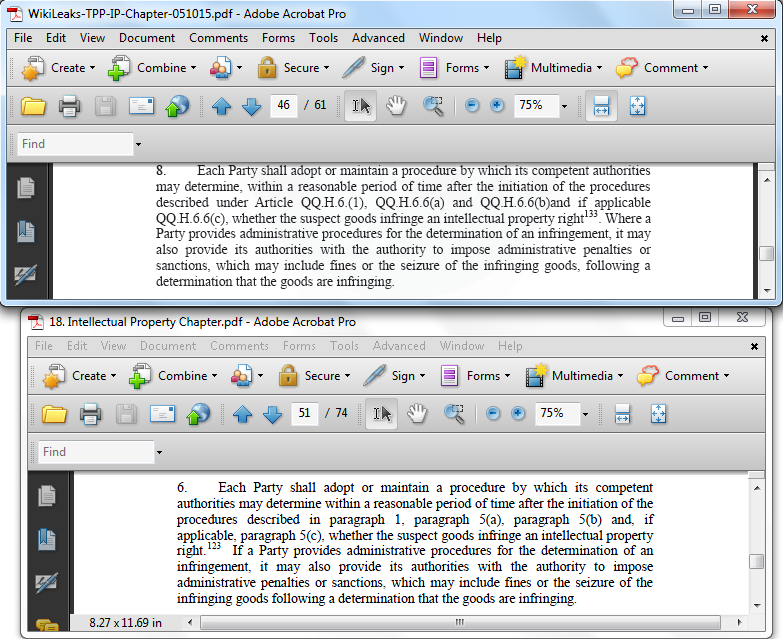Go to previous page in WikiLeaks window
Viewport: 783px width, 639px height.
tap(221, 106)
